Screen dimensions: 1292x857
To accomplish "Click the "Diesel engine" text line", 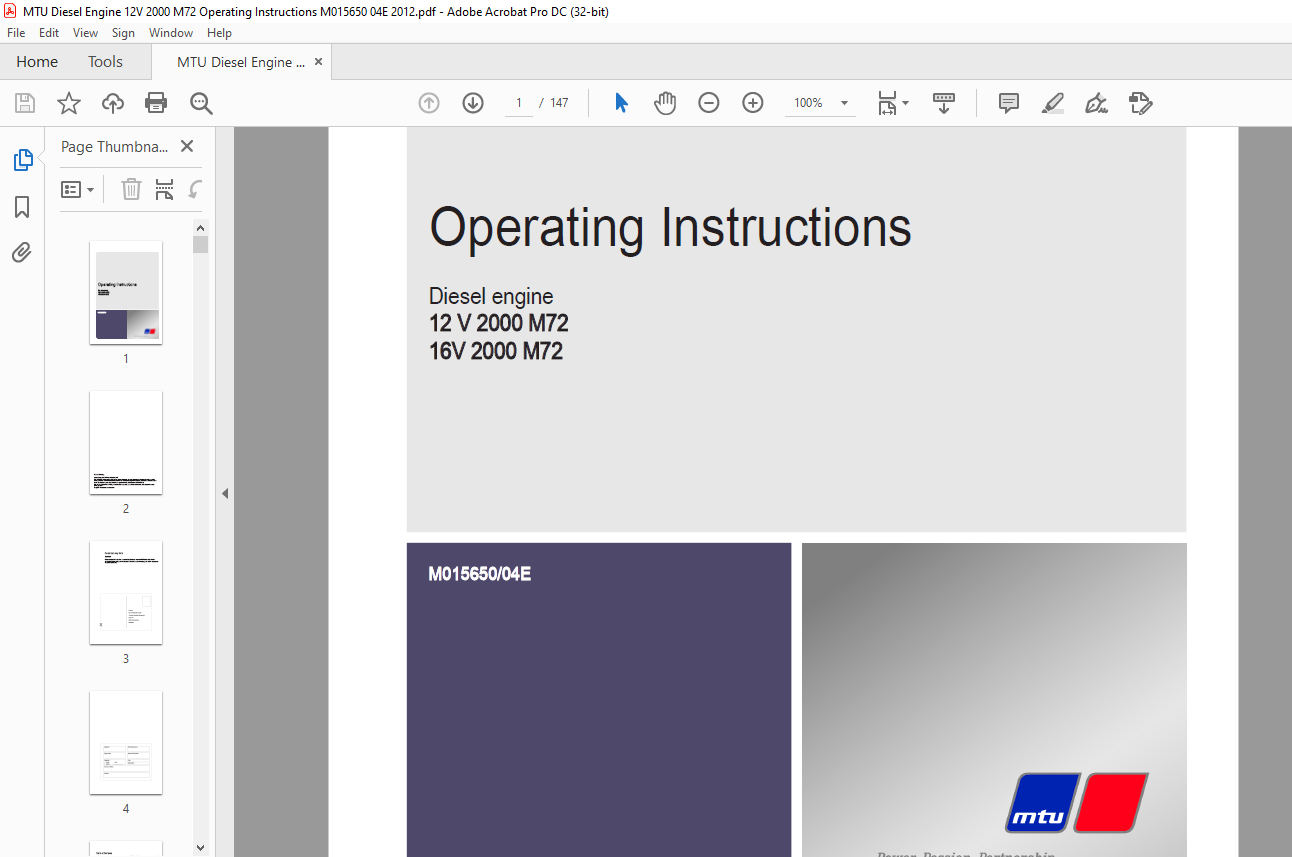I will point(491,296).
